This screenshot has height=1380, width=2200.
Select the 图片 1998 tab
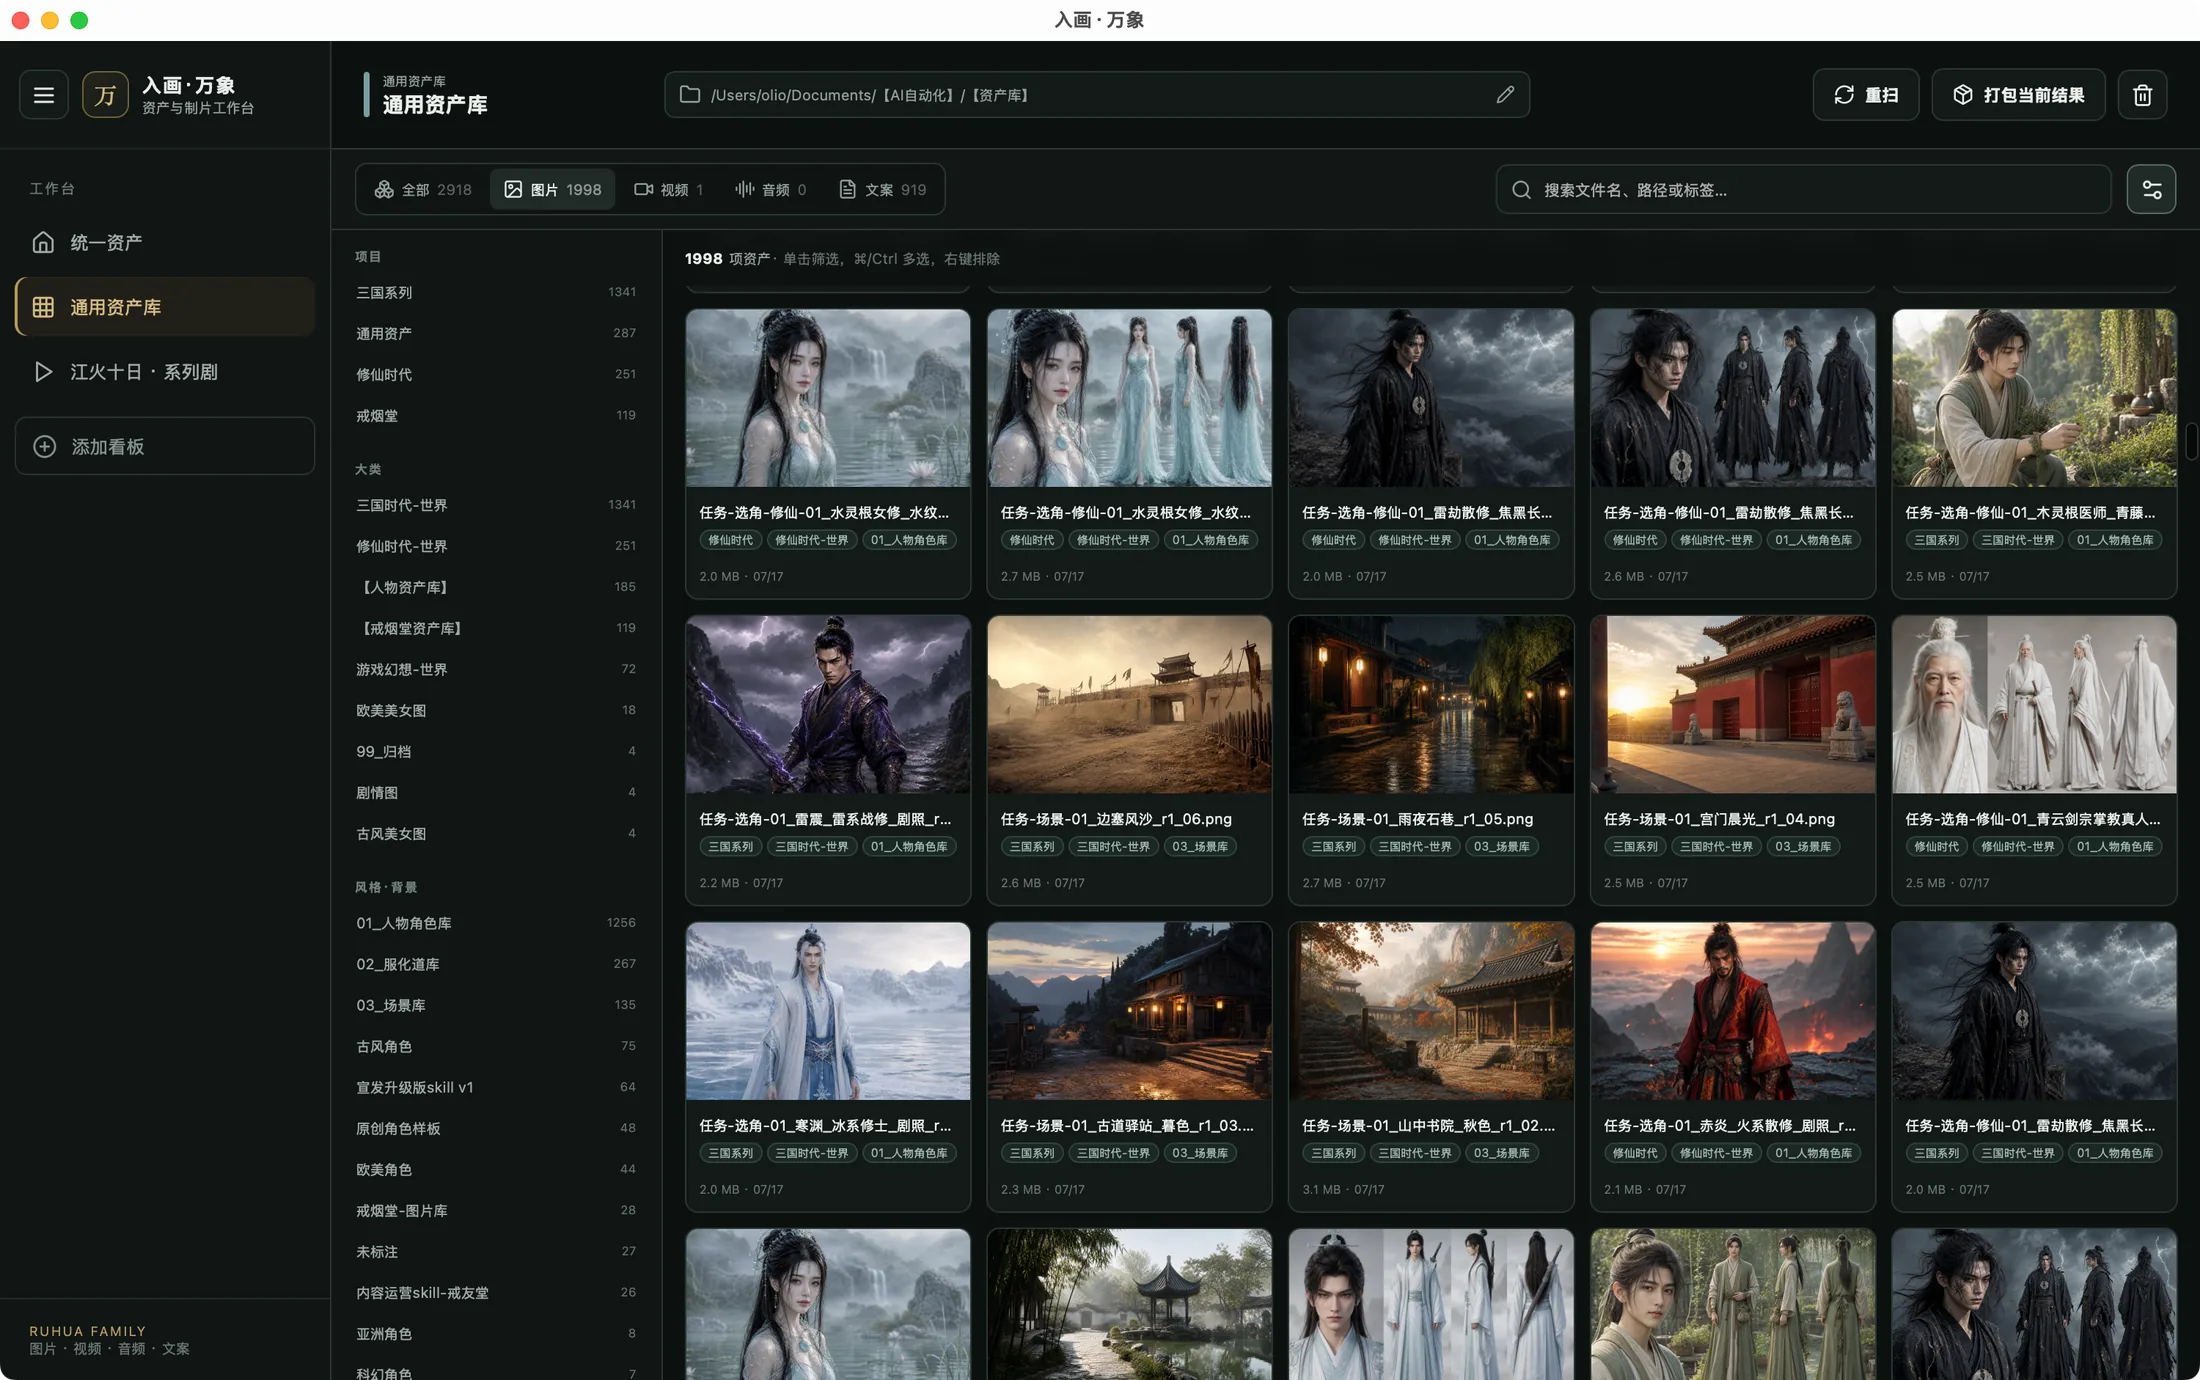553,190
